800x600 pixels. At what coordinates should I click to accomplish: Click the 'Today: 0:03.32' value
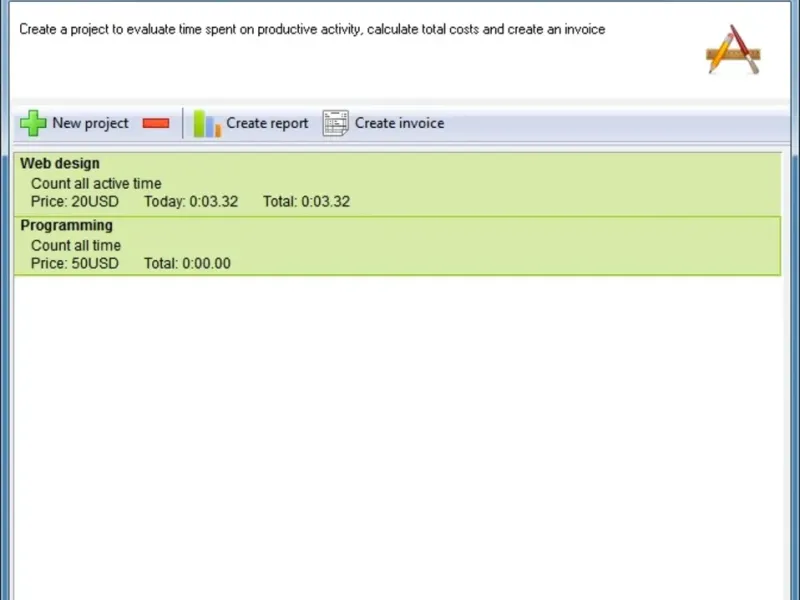[x=191, y=202]
